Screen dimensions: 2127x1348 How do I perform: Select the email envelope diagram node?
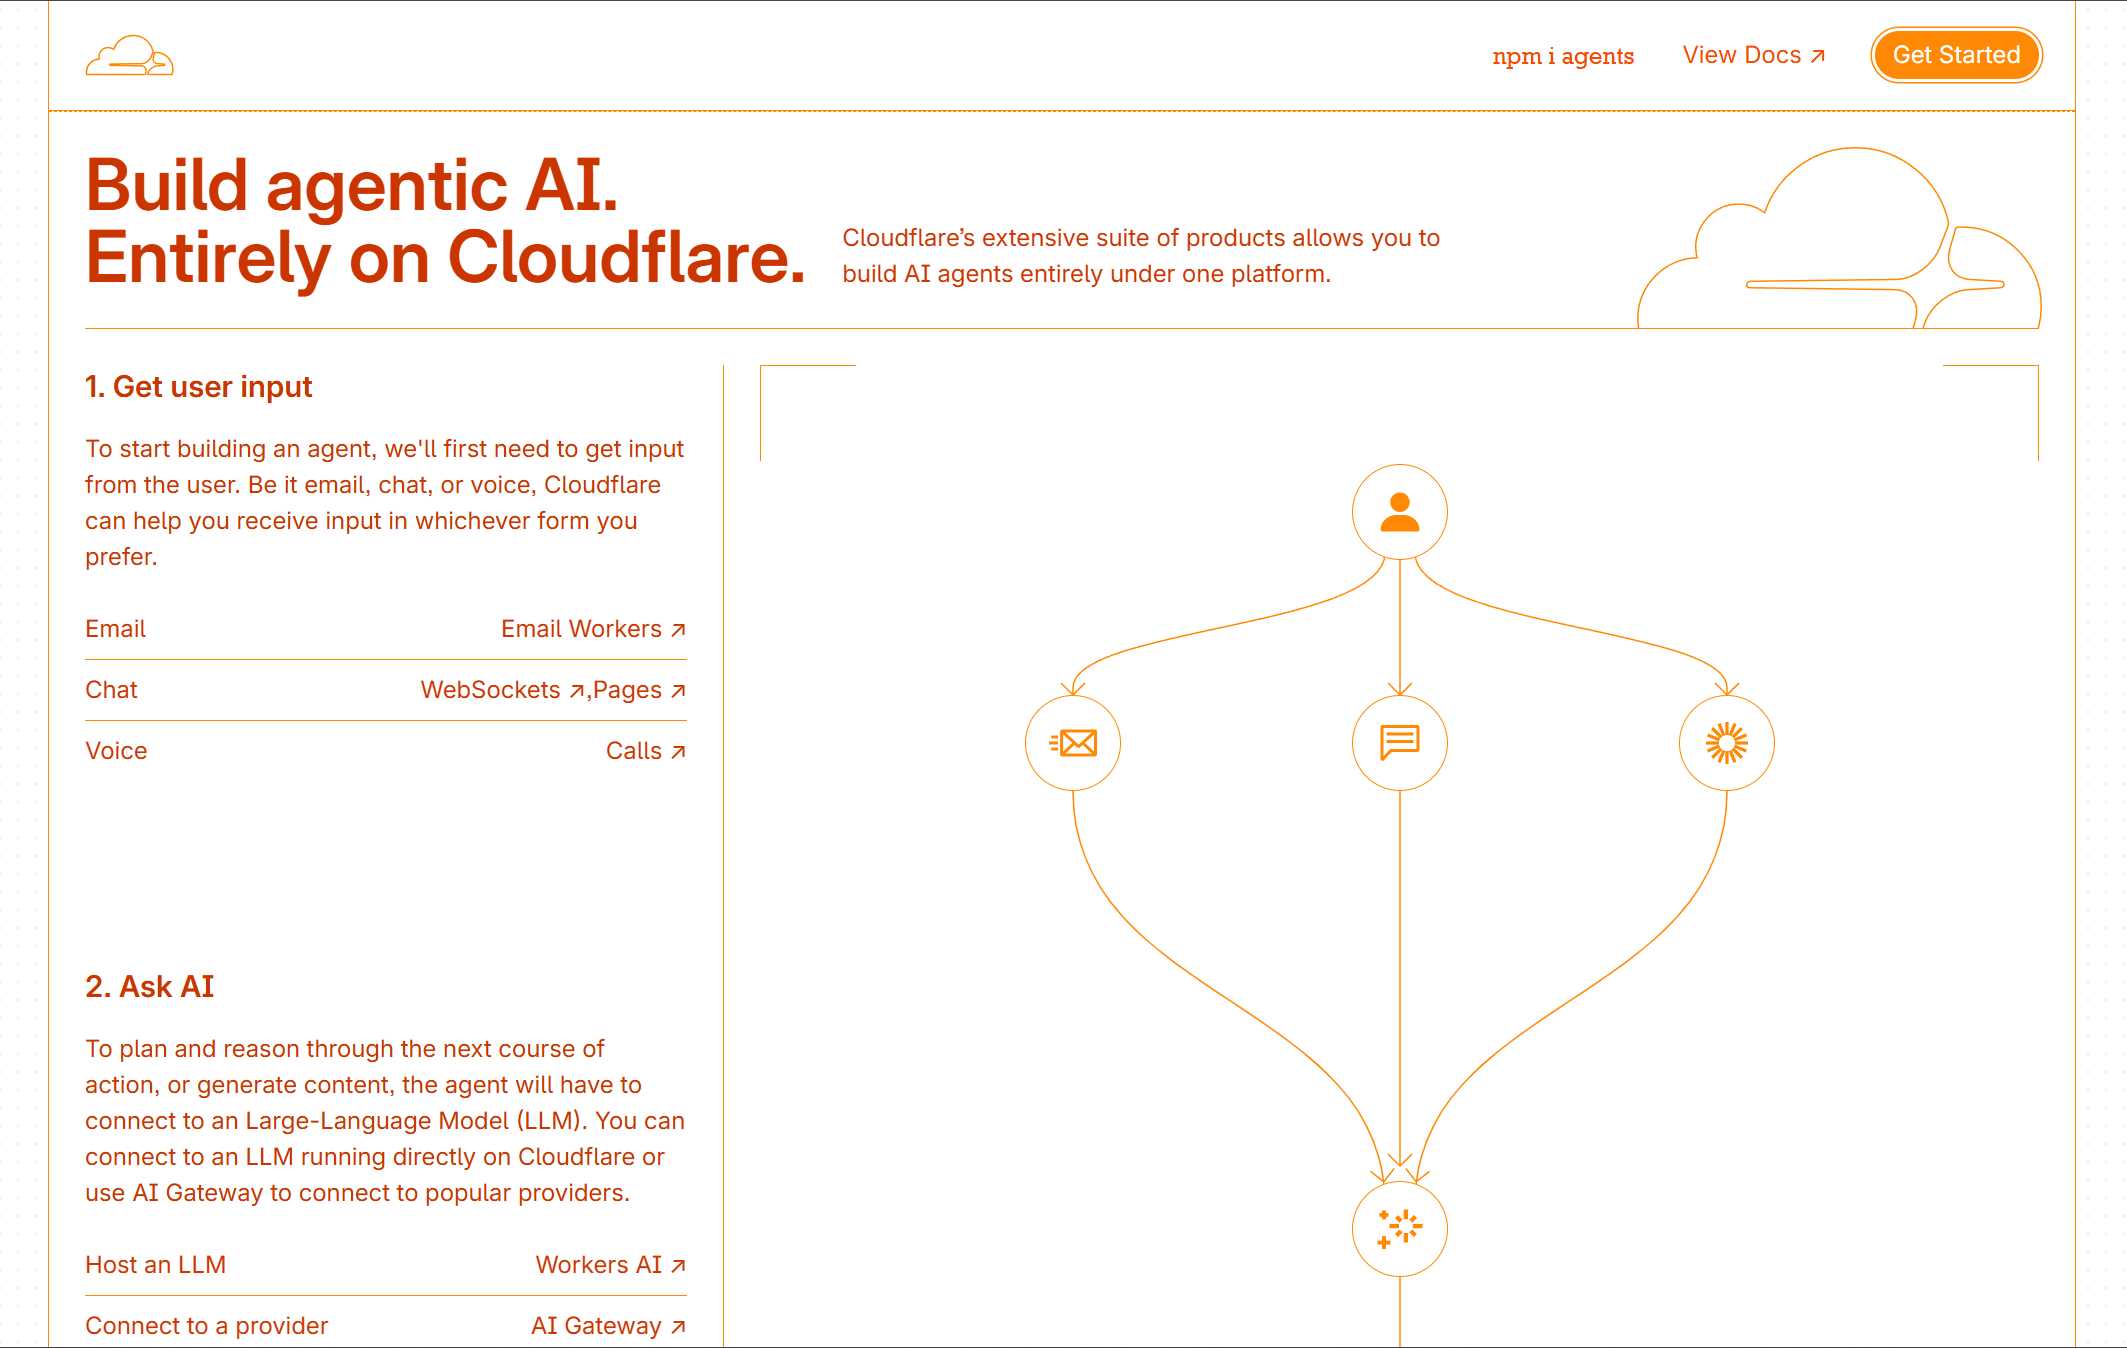[x=1072, y=743]
